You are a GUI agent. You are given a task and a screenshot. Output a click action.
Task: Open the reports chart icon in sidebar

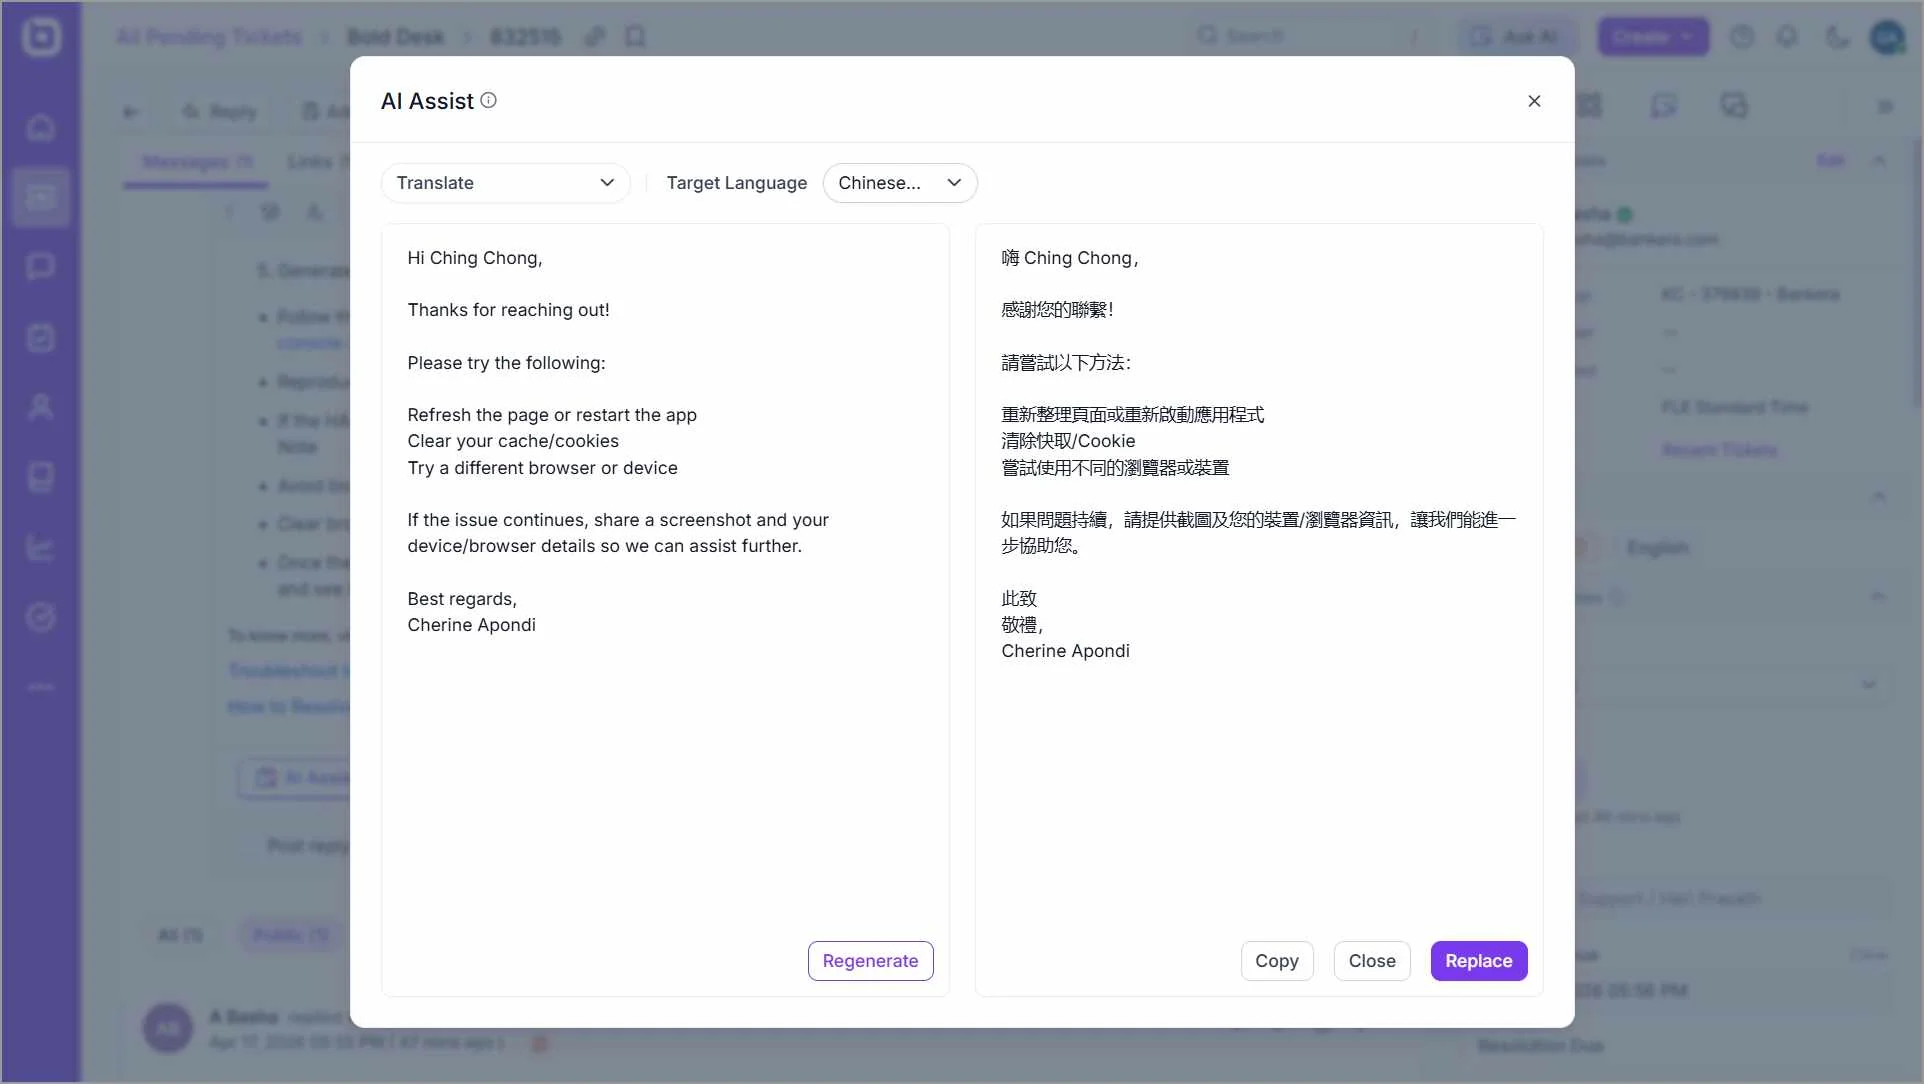tap(41, 547)
